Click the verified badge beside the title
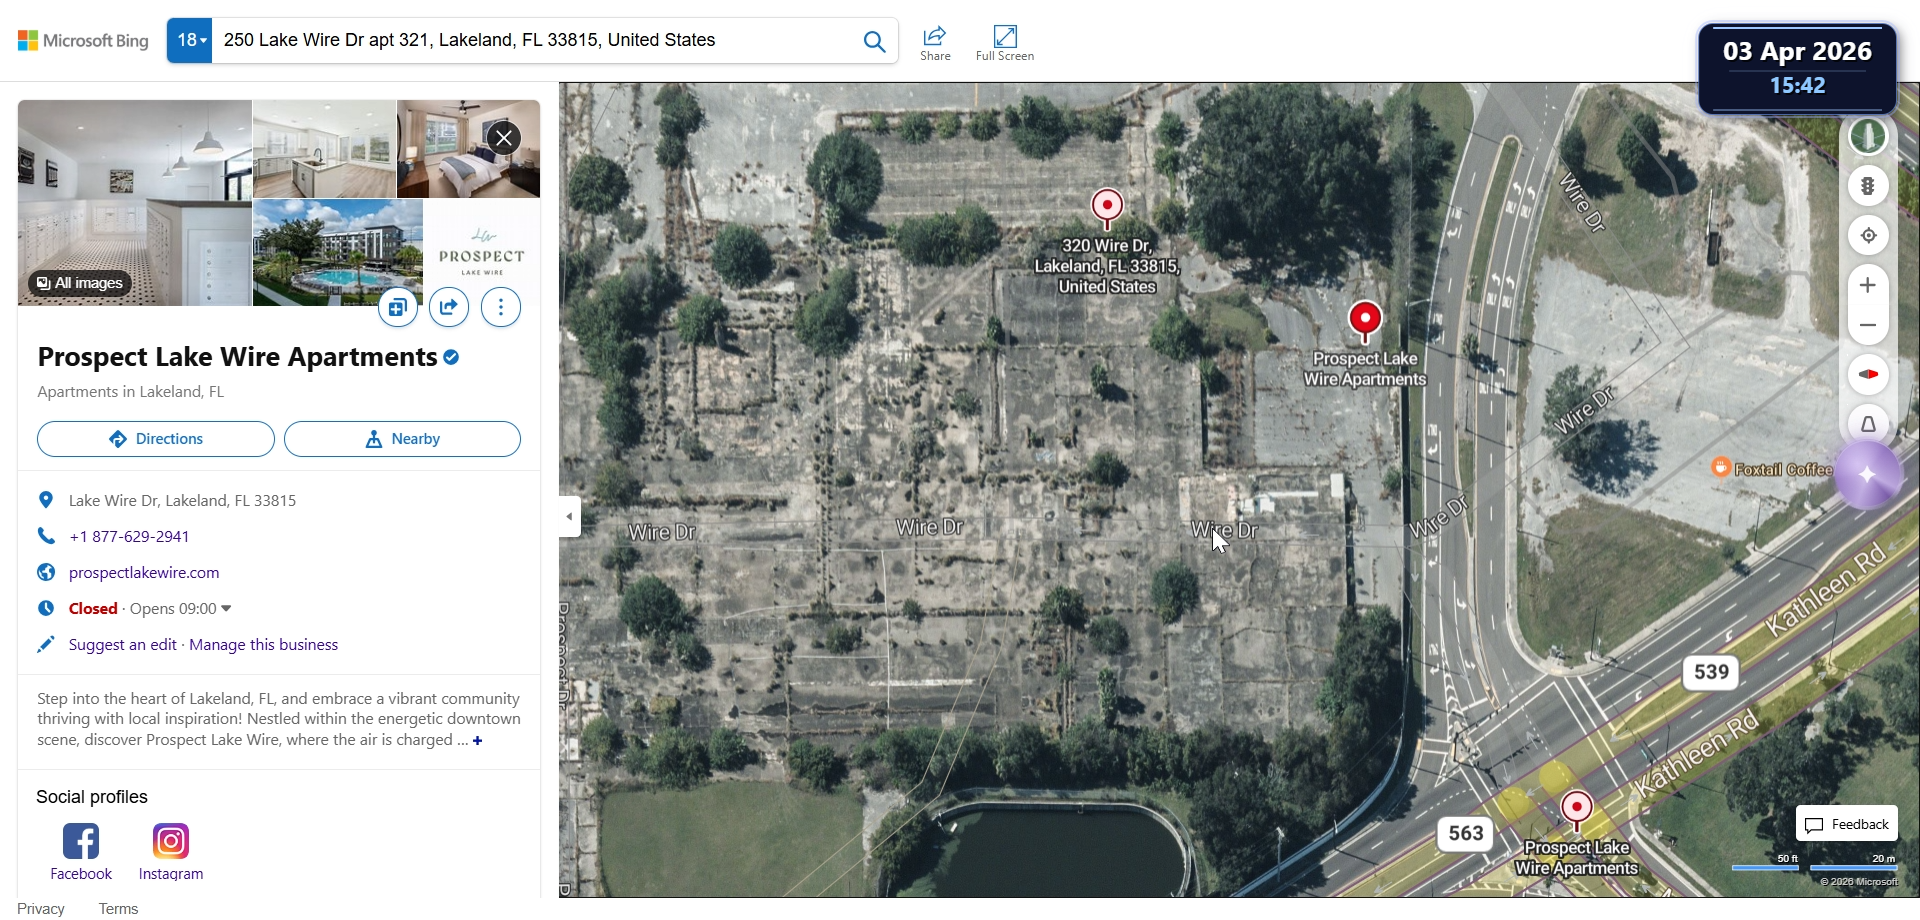 tap(451, 357)
